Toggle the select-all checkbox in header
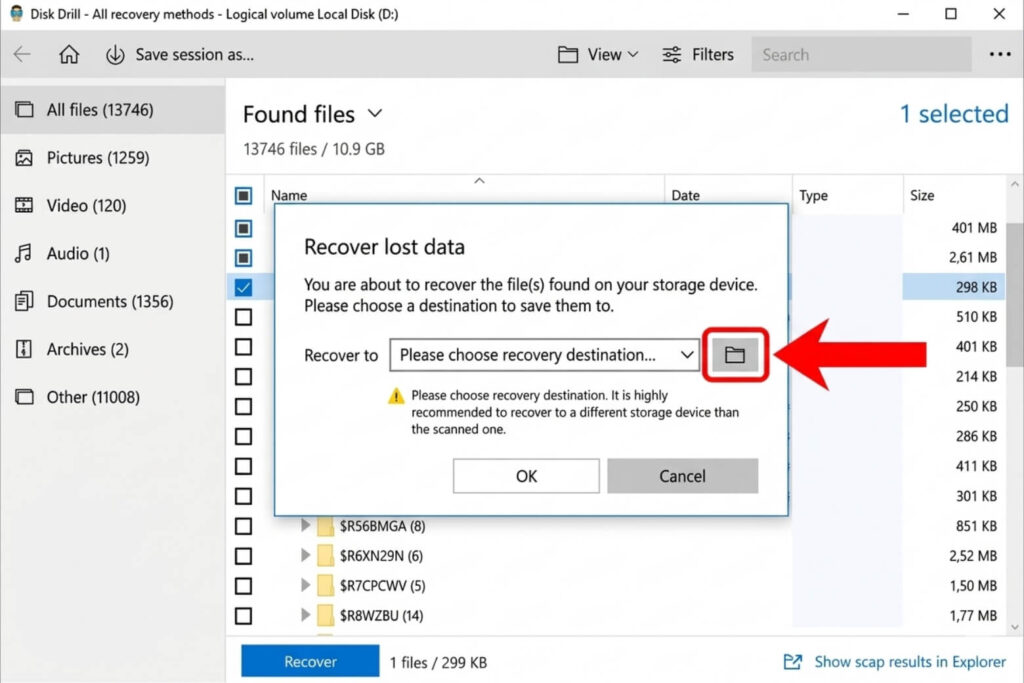The height and width of the screenshot is (683, 1024). [243, 196]
